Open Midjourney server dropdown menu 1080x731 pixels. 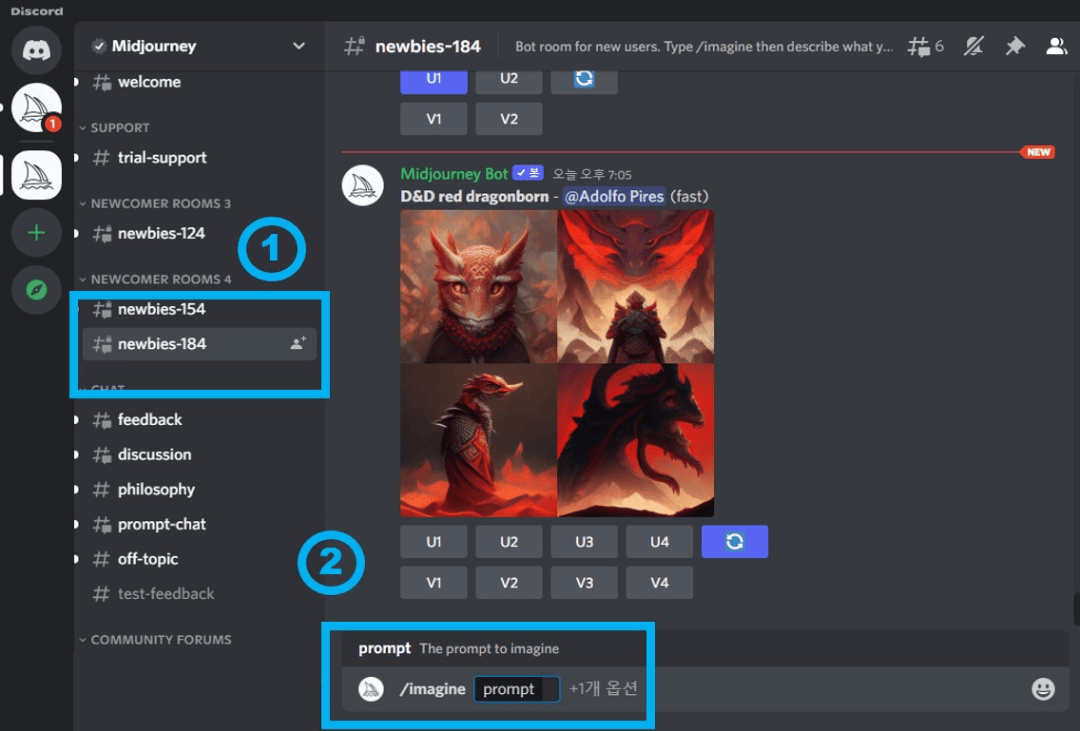click(298, 46)
